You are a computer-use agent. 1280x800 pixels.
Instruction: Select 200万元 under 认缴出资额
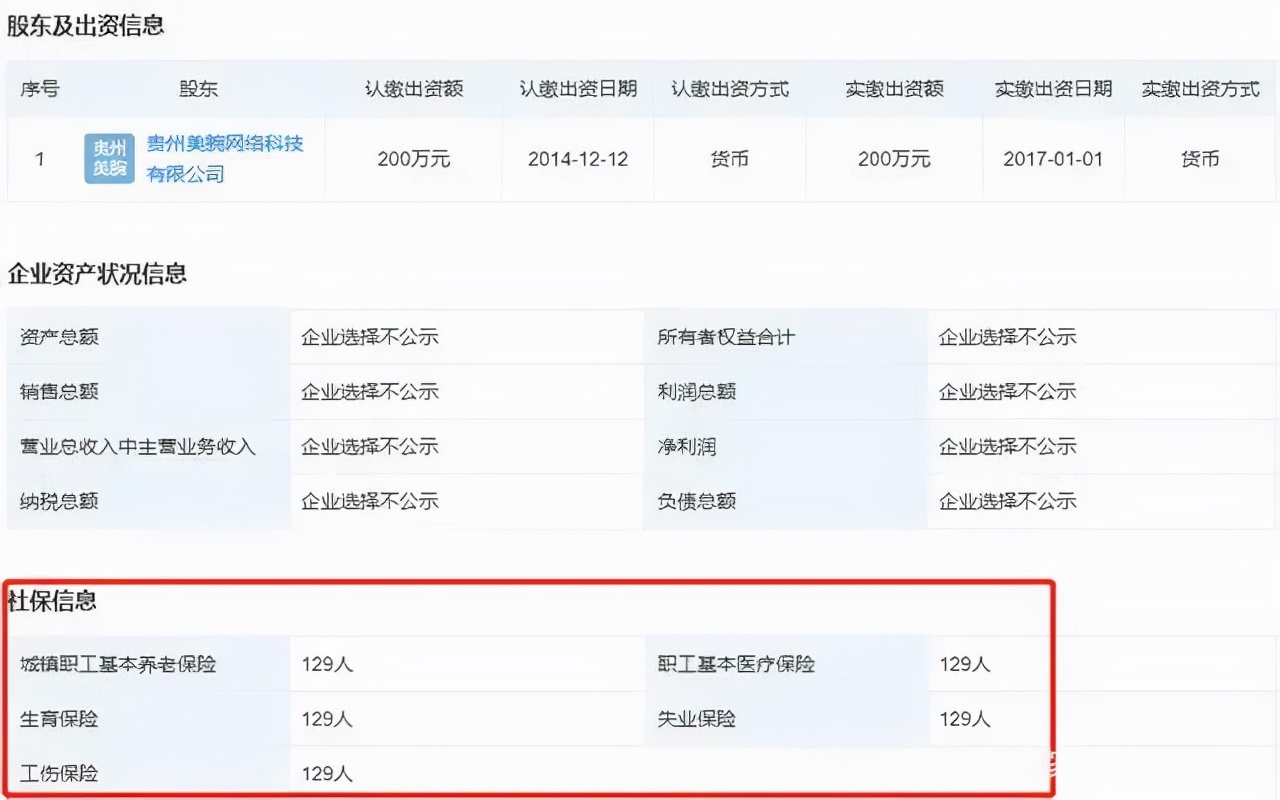(x=414, y=159)
